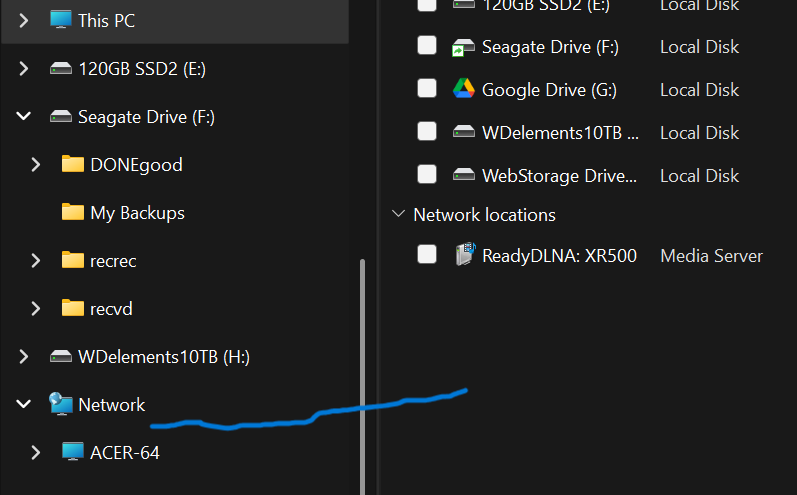Image resolution: width=797 pixels, height=495 pixels.
Task: Tick the checkbox for ReadyDLNA: XR500
Action: pos(427,254)
